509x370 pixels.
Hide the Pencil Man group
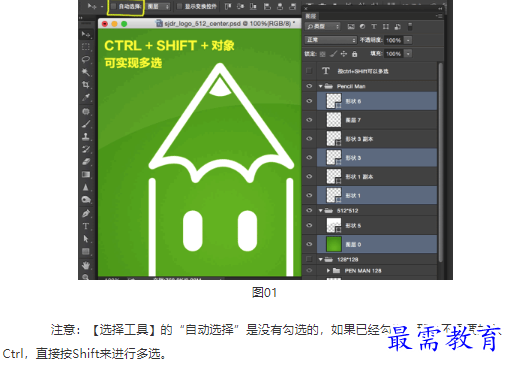(x=309, y=86)
